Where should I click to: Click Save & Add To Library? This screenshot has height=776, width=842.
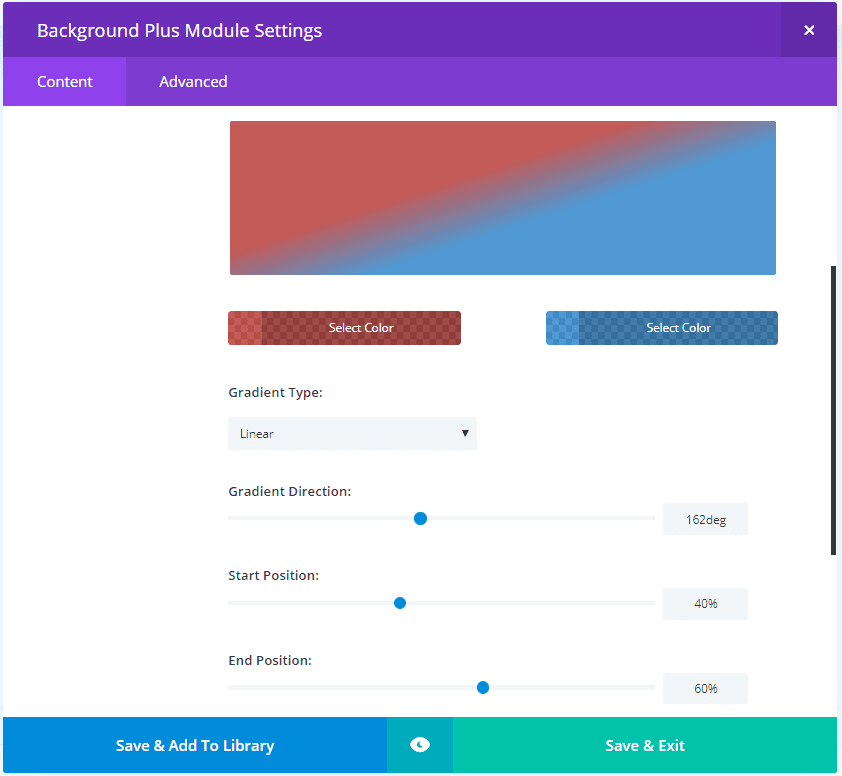click(195, 745)
